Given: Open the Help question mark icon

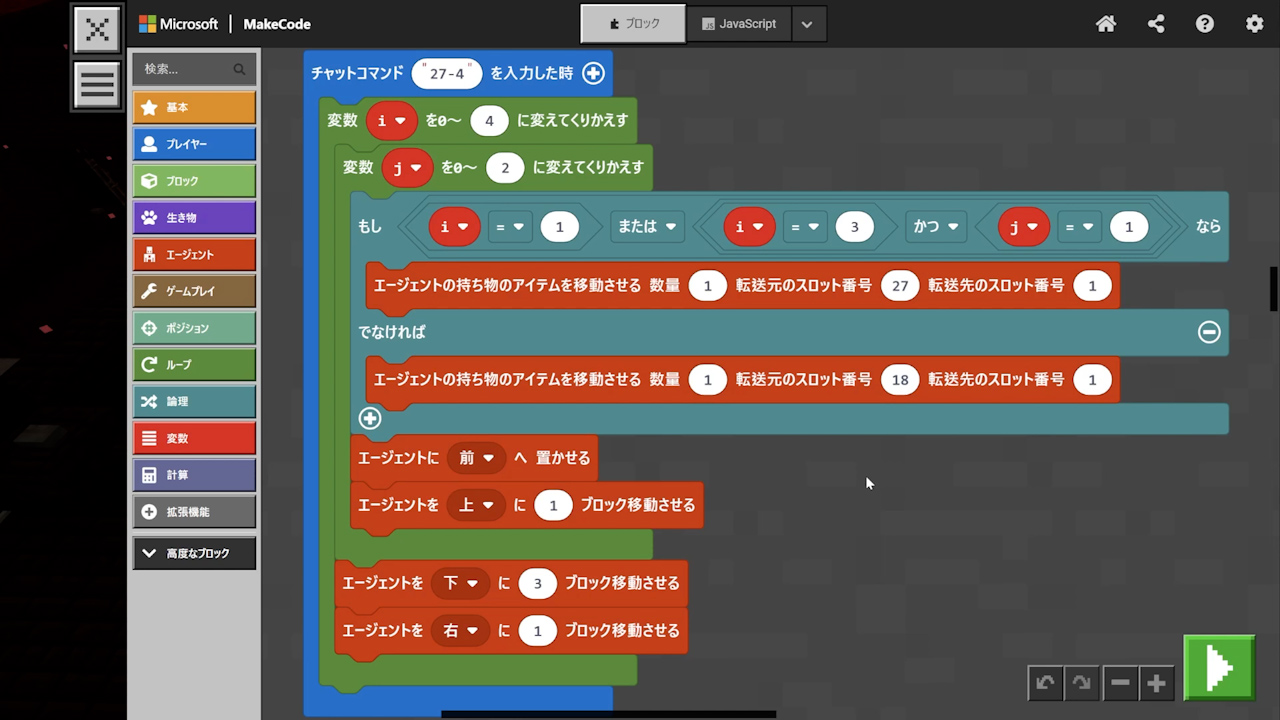Looking at the screenshot, I should pyautogui.click(x=1205, y=24).
